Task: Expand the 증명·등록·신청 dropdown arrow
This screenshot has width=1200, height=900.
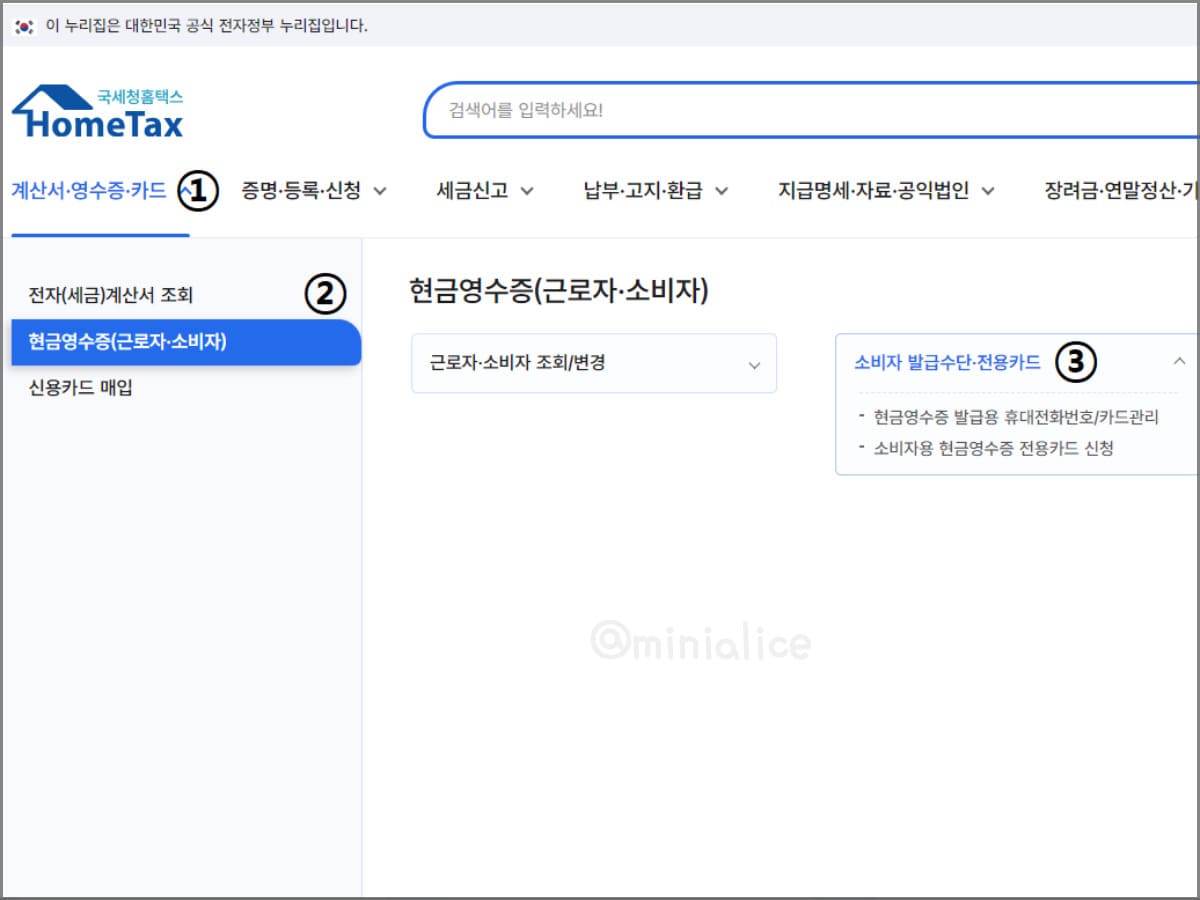Action: click(x=381, y=191)
